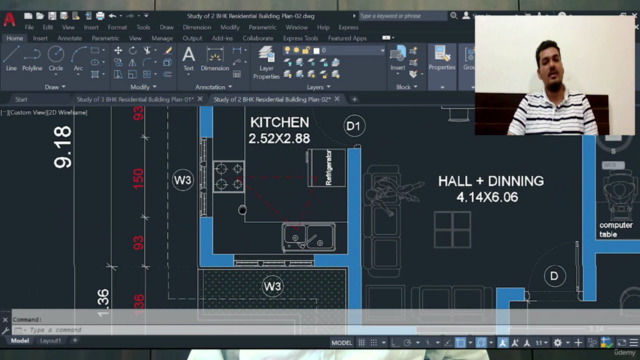The image size is (640, 360).
Task: Select the Rectangular Array tool
Action: [x=147, y=74]
